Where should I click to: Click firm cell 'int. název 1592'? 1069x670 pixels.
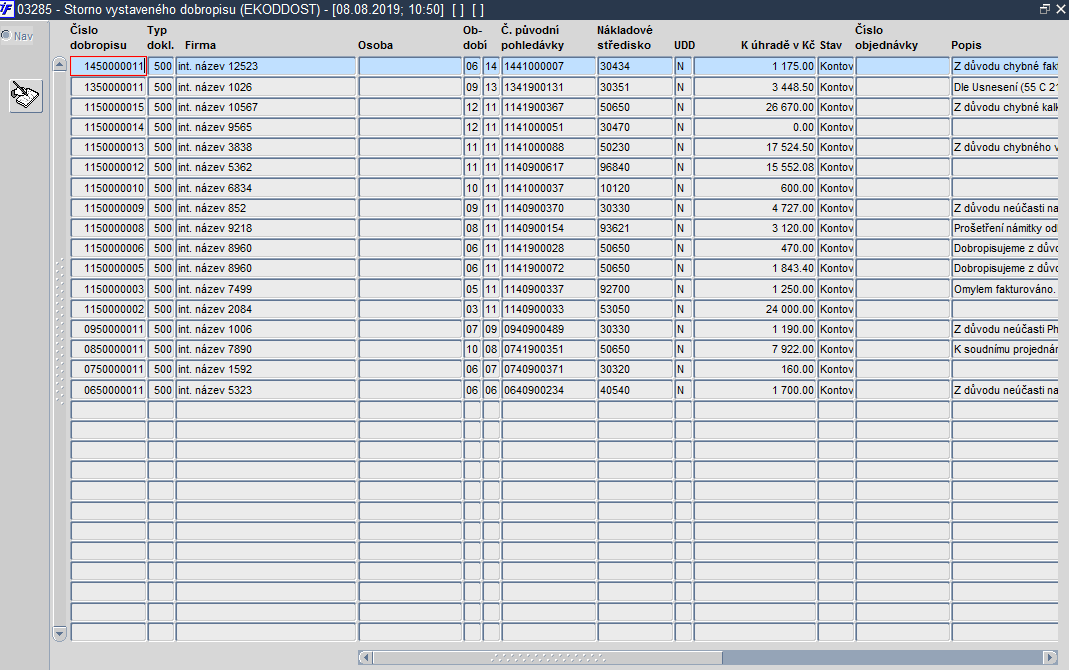click(266, 369)
